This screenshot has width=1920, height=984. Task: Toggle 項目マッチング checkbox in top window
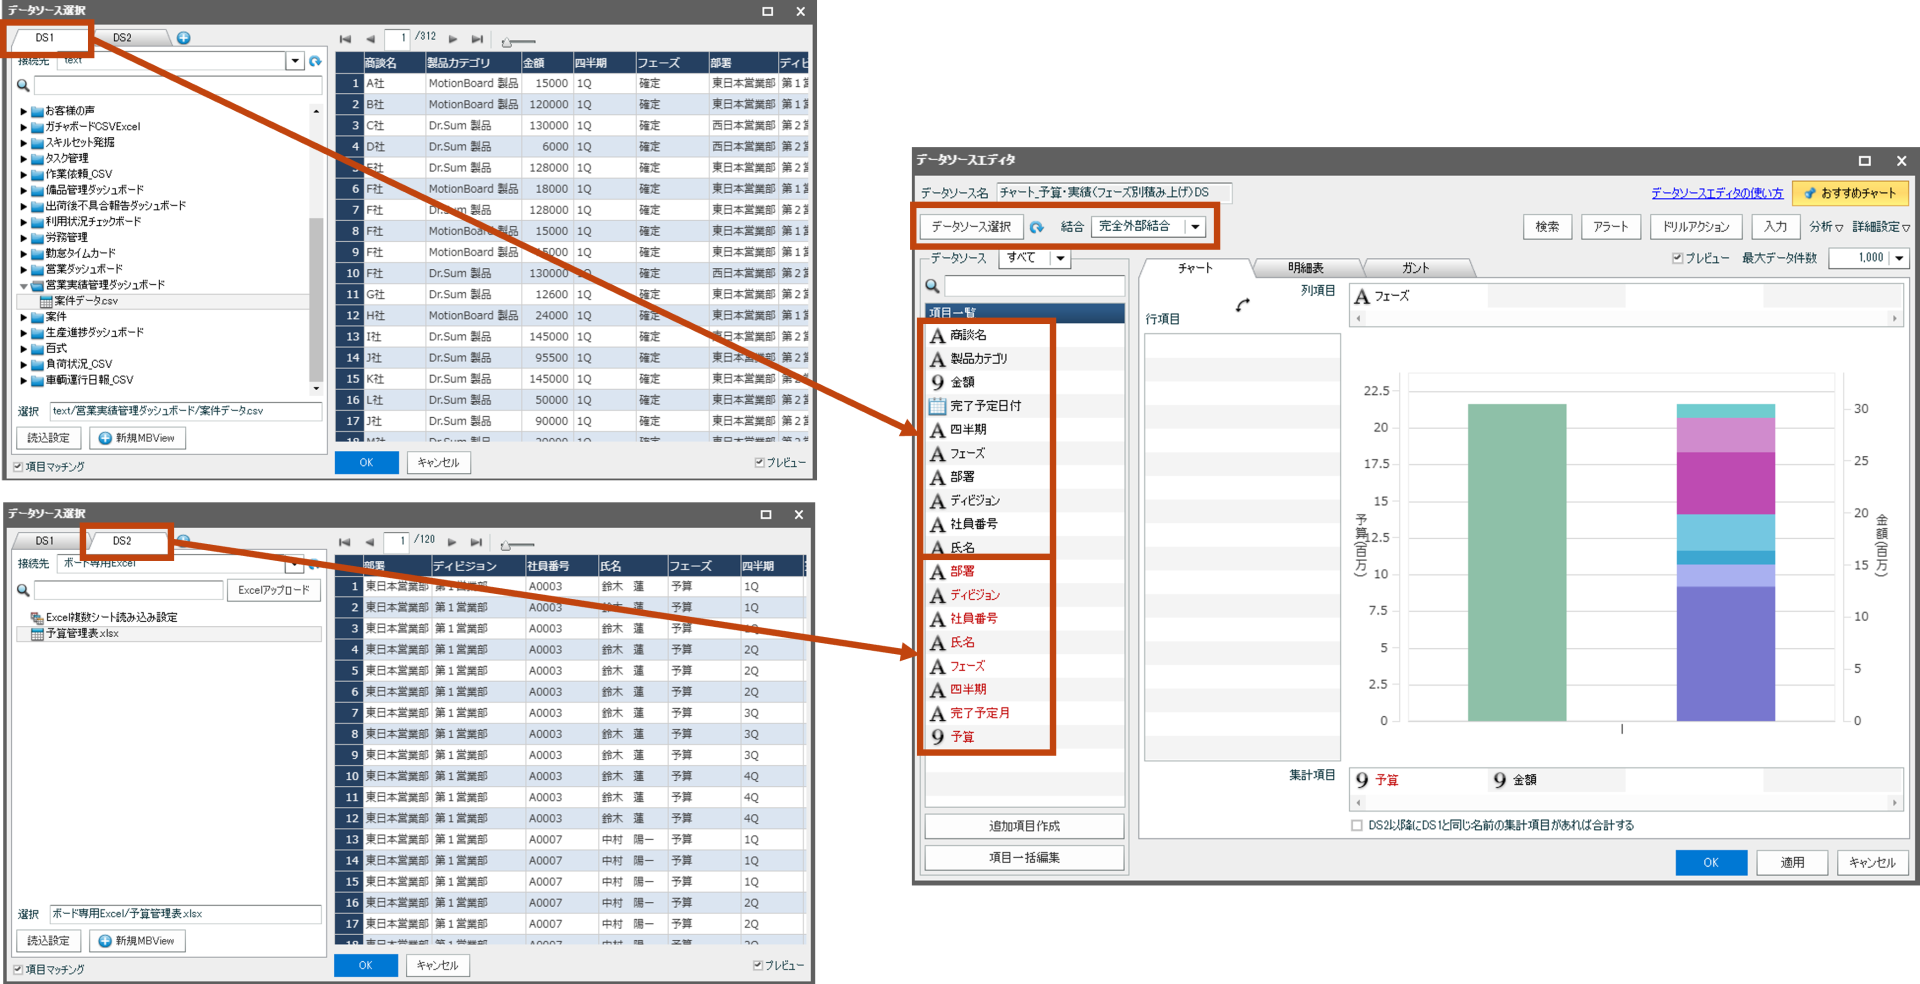click(x=18, y=467)
